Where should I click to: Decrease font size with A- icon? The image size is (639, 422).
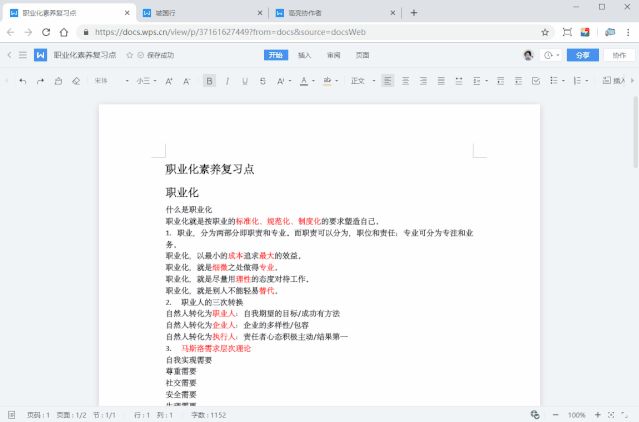coord(187,81)
